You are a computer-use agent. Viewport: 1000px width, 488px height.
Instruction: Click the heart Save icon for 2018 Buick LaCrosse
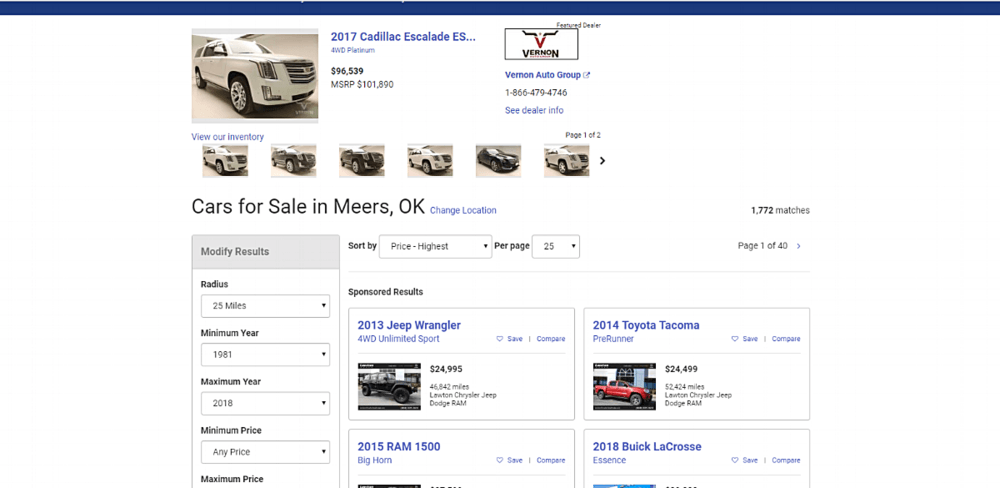(735, 460)
